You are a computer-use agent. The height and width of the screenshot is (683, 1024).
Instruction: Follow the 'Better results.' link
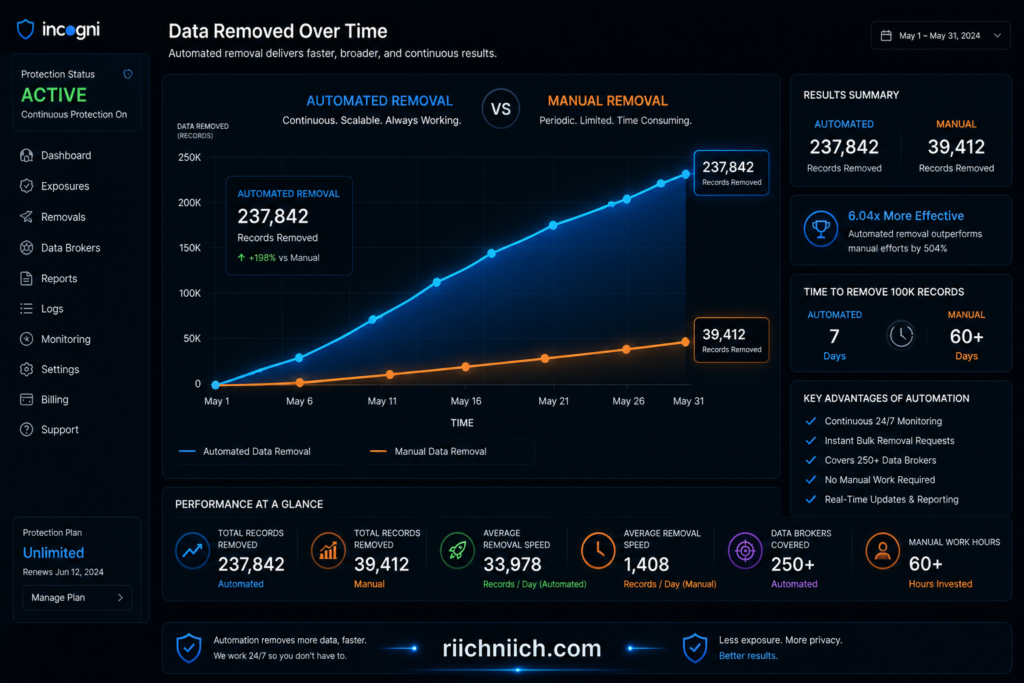(x=748, y=656)
